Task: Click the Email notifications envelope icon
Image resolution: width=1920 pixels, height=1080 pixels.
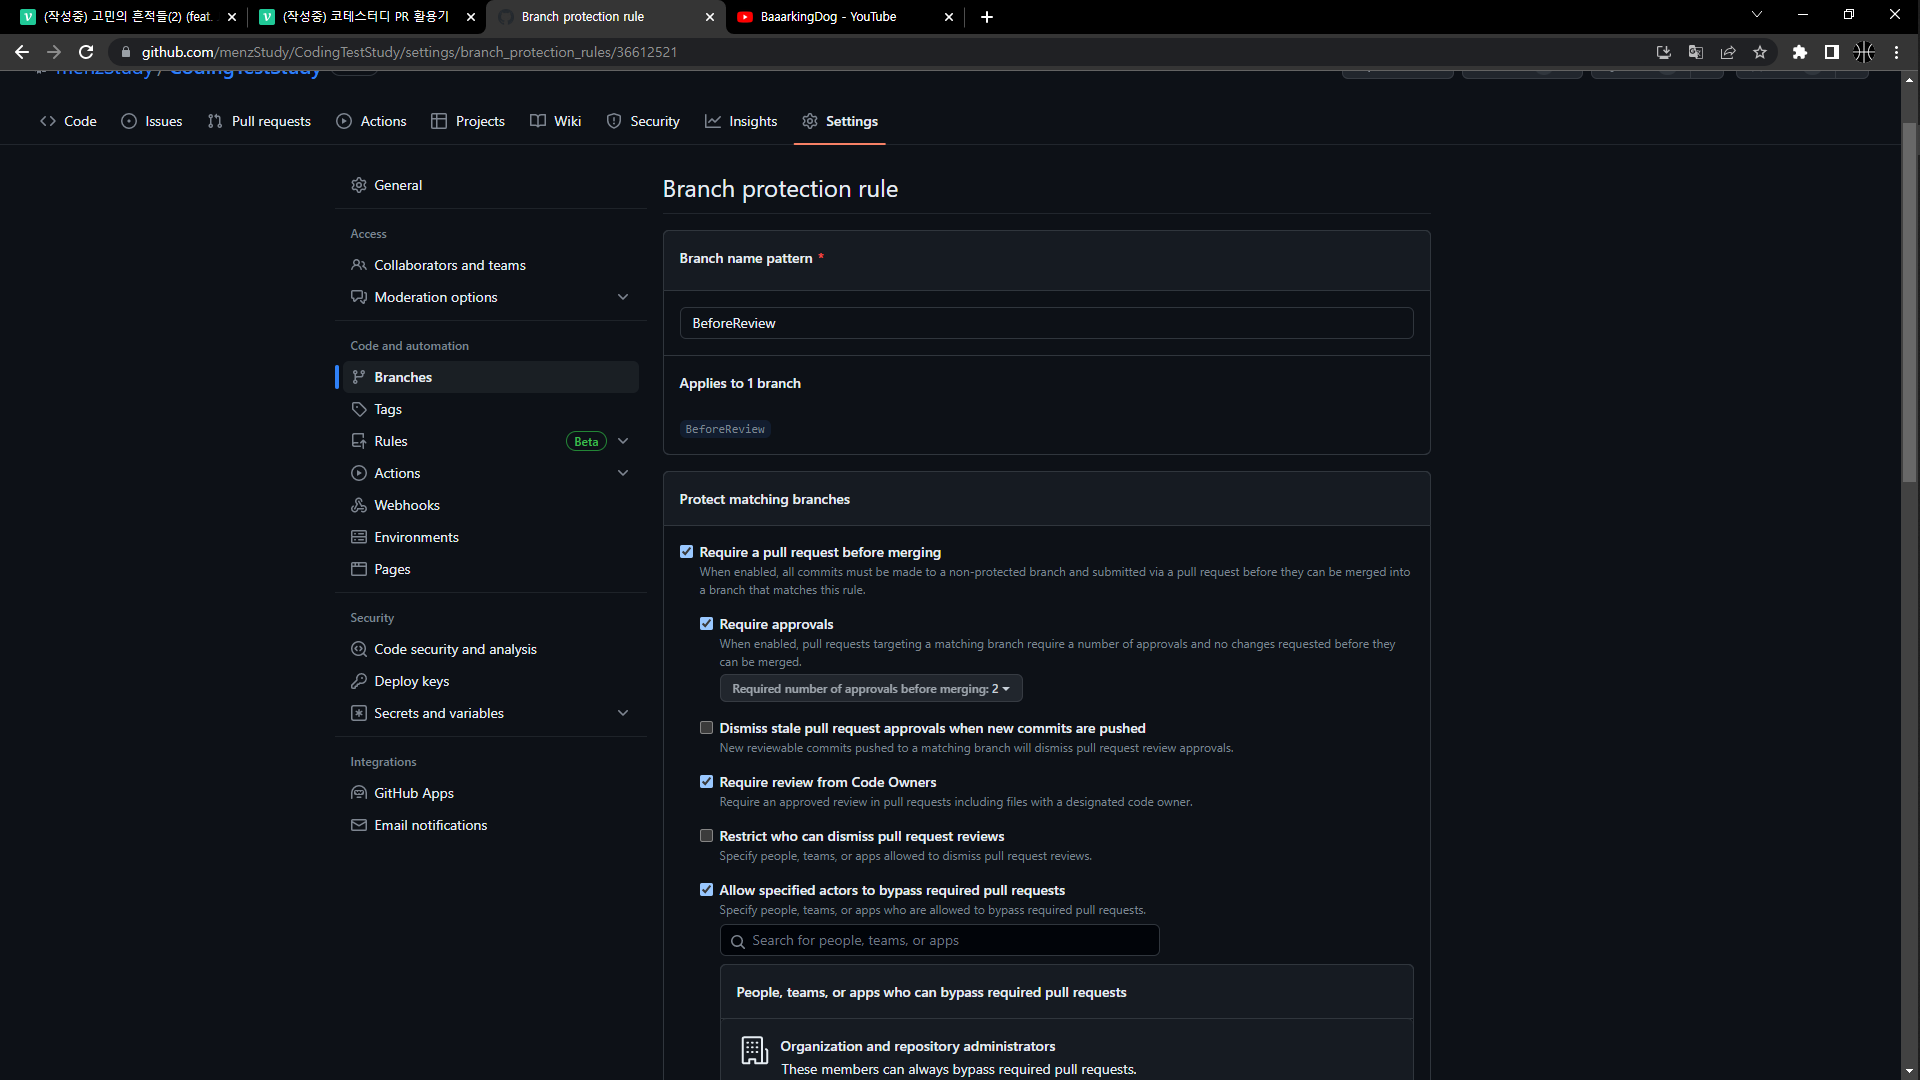Action: 359,825
